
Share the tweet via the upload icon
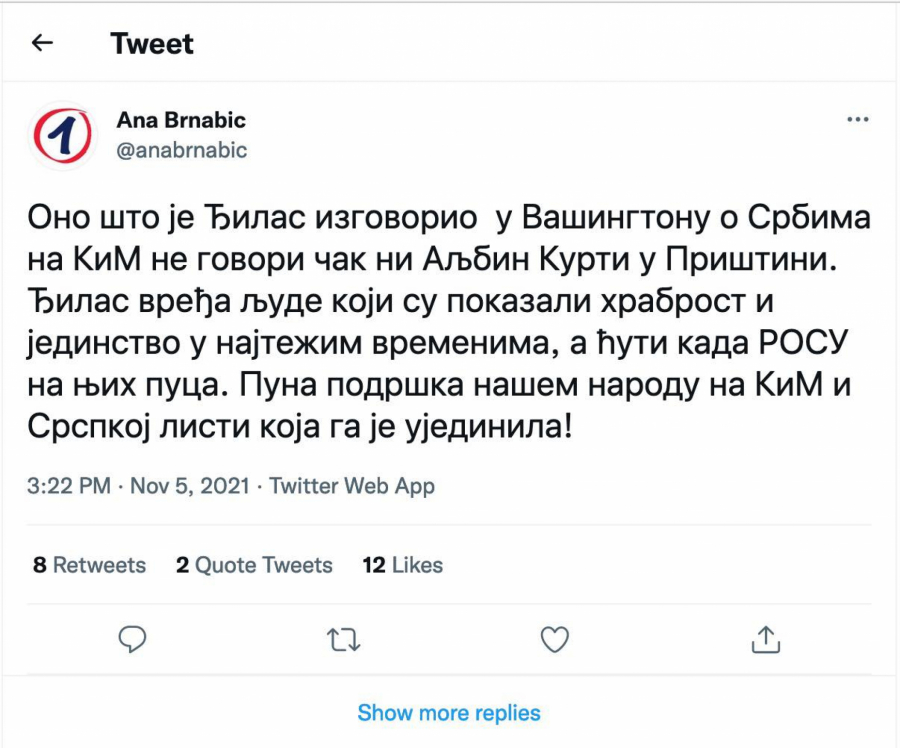[764, 639]
